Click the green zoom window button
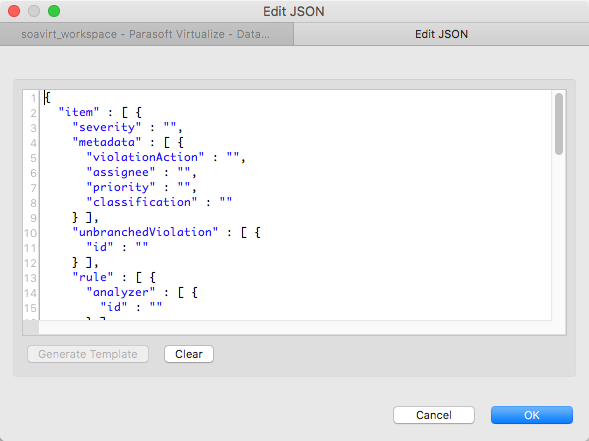This screenshot has width=589, height=441. tap(54, 11)
